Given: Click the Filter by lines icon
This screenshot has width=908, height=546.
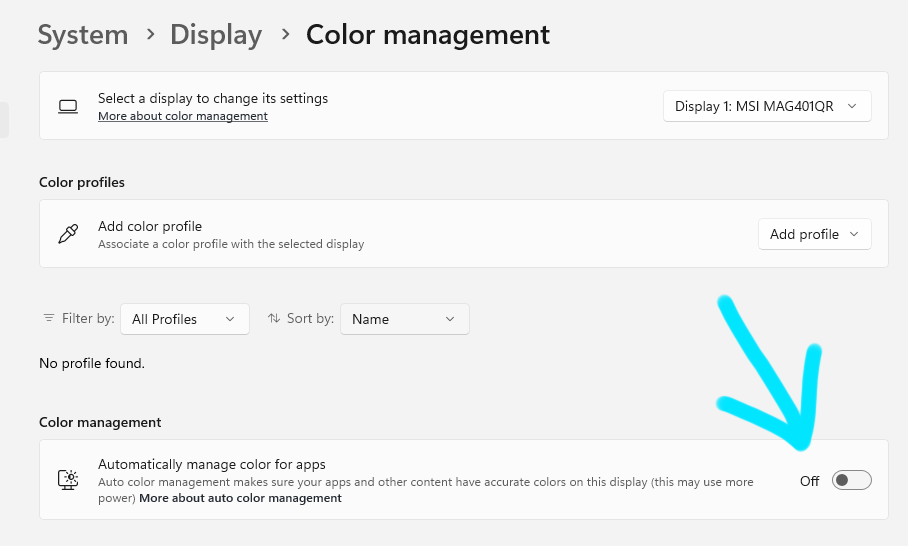Looking at the screenshot, I should tap(49, 318).
